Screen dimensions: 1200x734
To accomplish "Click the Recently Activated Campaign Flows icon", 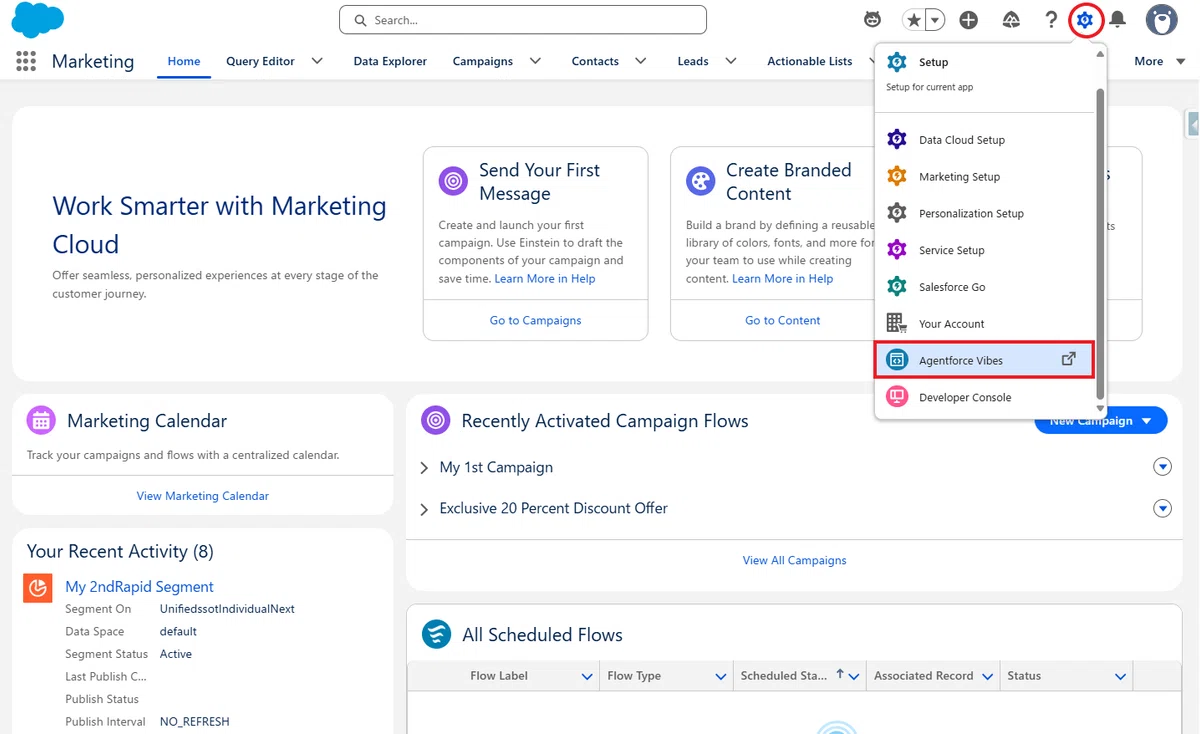I will pos(436,421).
